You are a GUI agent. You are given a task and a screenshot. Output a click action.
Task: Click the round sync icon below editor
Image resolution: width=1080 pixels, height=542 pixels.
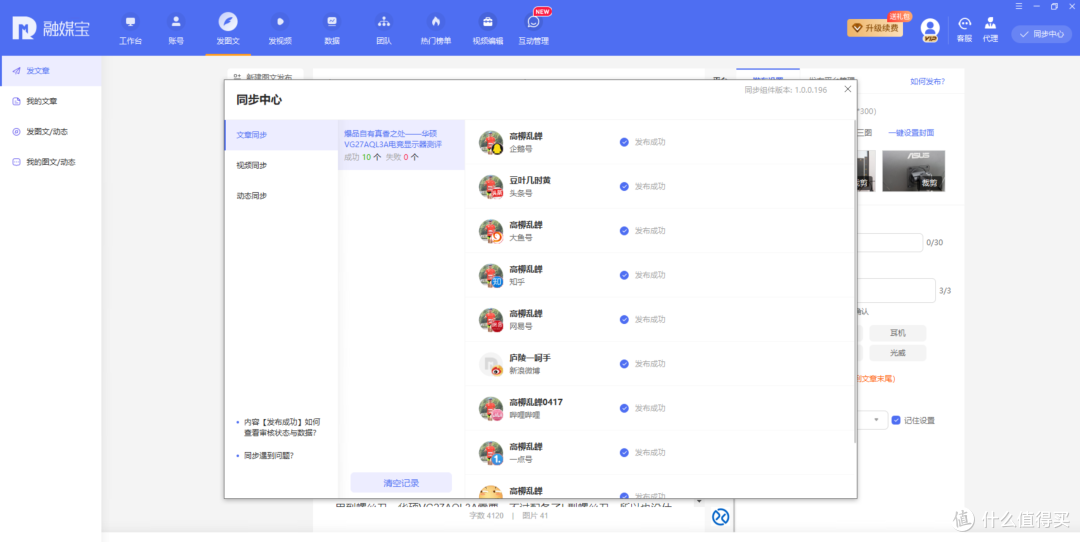tap(720, 517)
